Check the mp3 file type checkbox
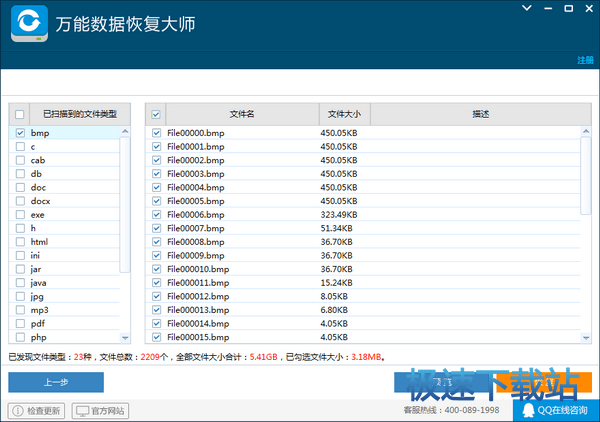 [20, 310]
